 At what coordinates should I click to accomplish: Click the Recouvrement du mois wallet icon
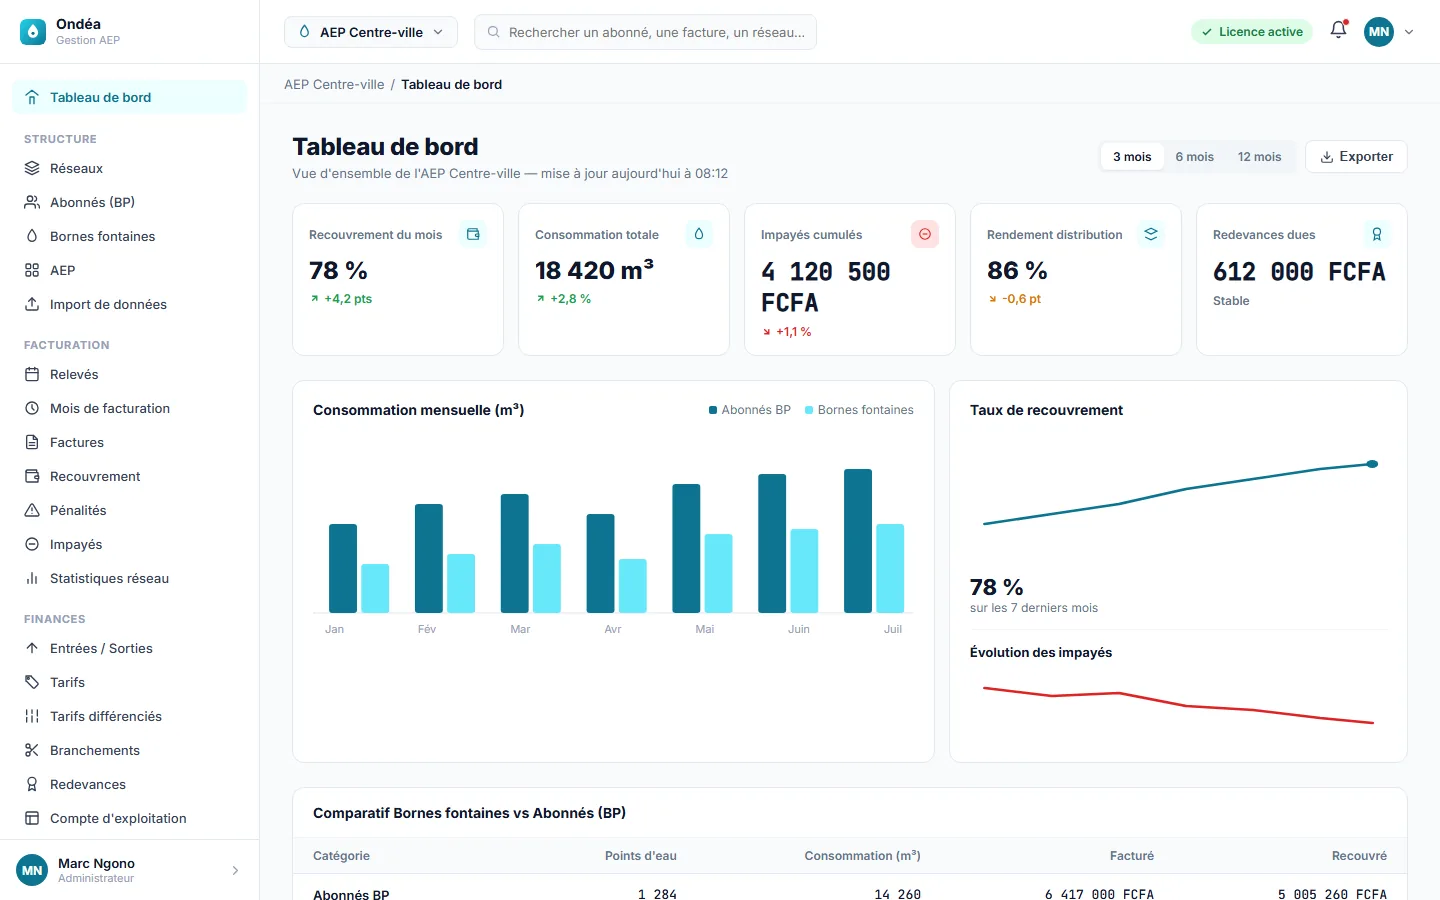point(473,234)
